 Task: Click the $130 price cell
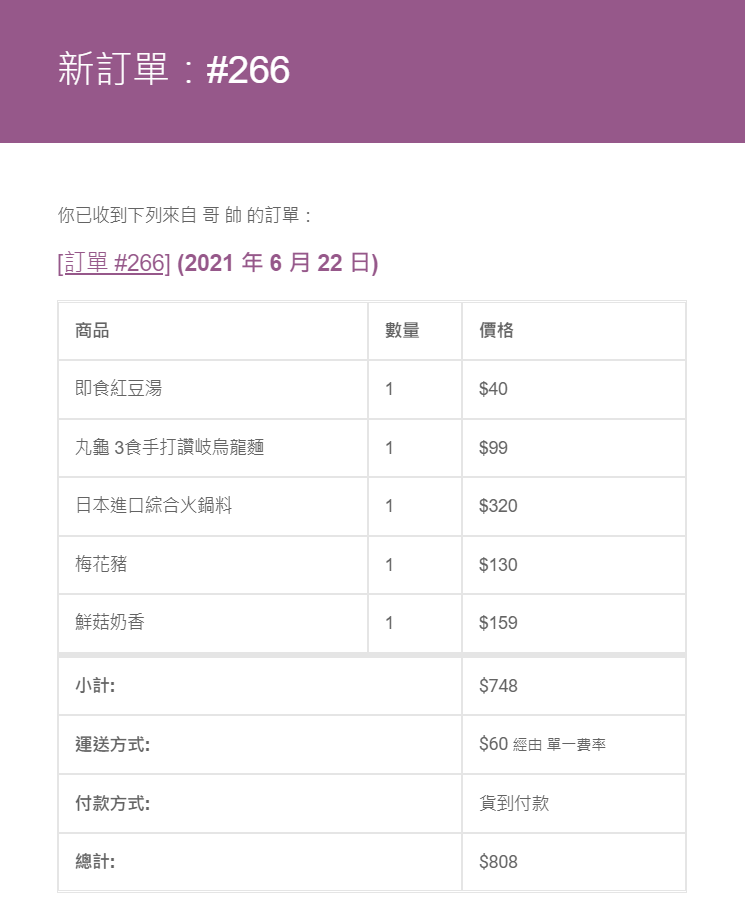tap(498, 564)
